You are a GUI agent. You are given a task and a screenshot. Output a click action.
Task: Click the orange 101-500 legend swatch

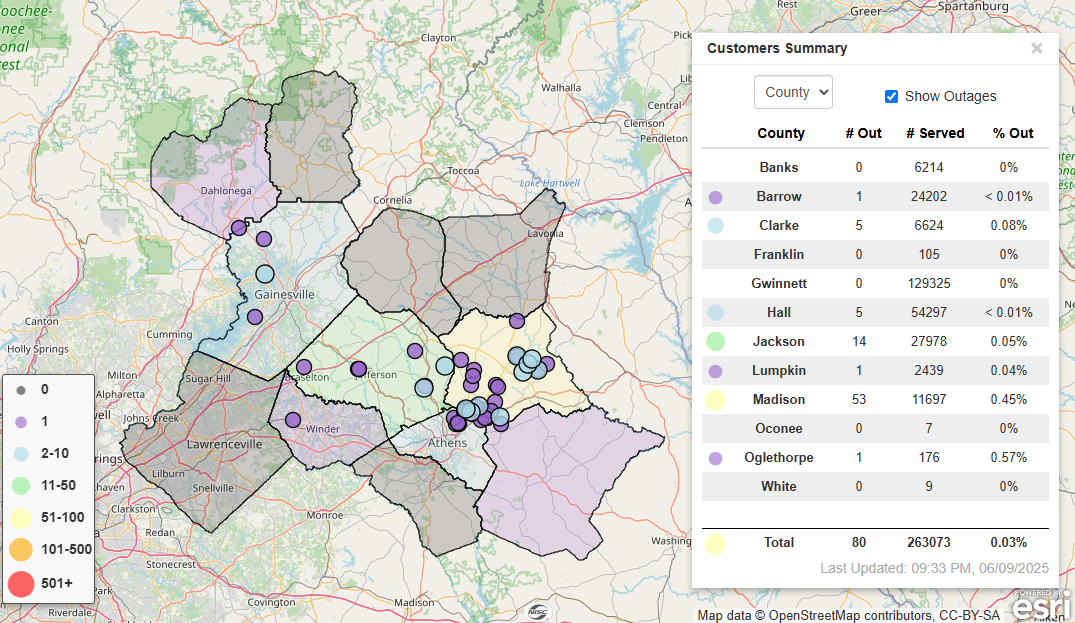[22, 549]
